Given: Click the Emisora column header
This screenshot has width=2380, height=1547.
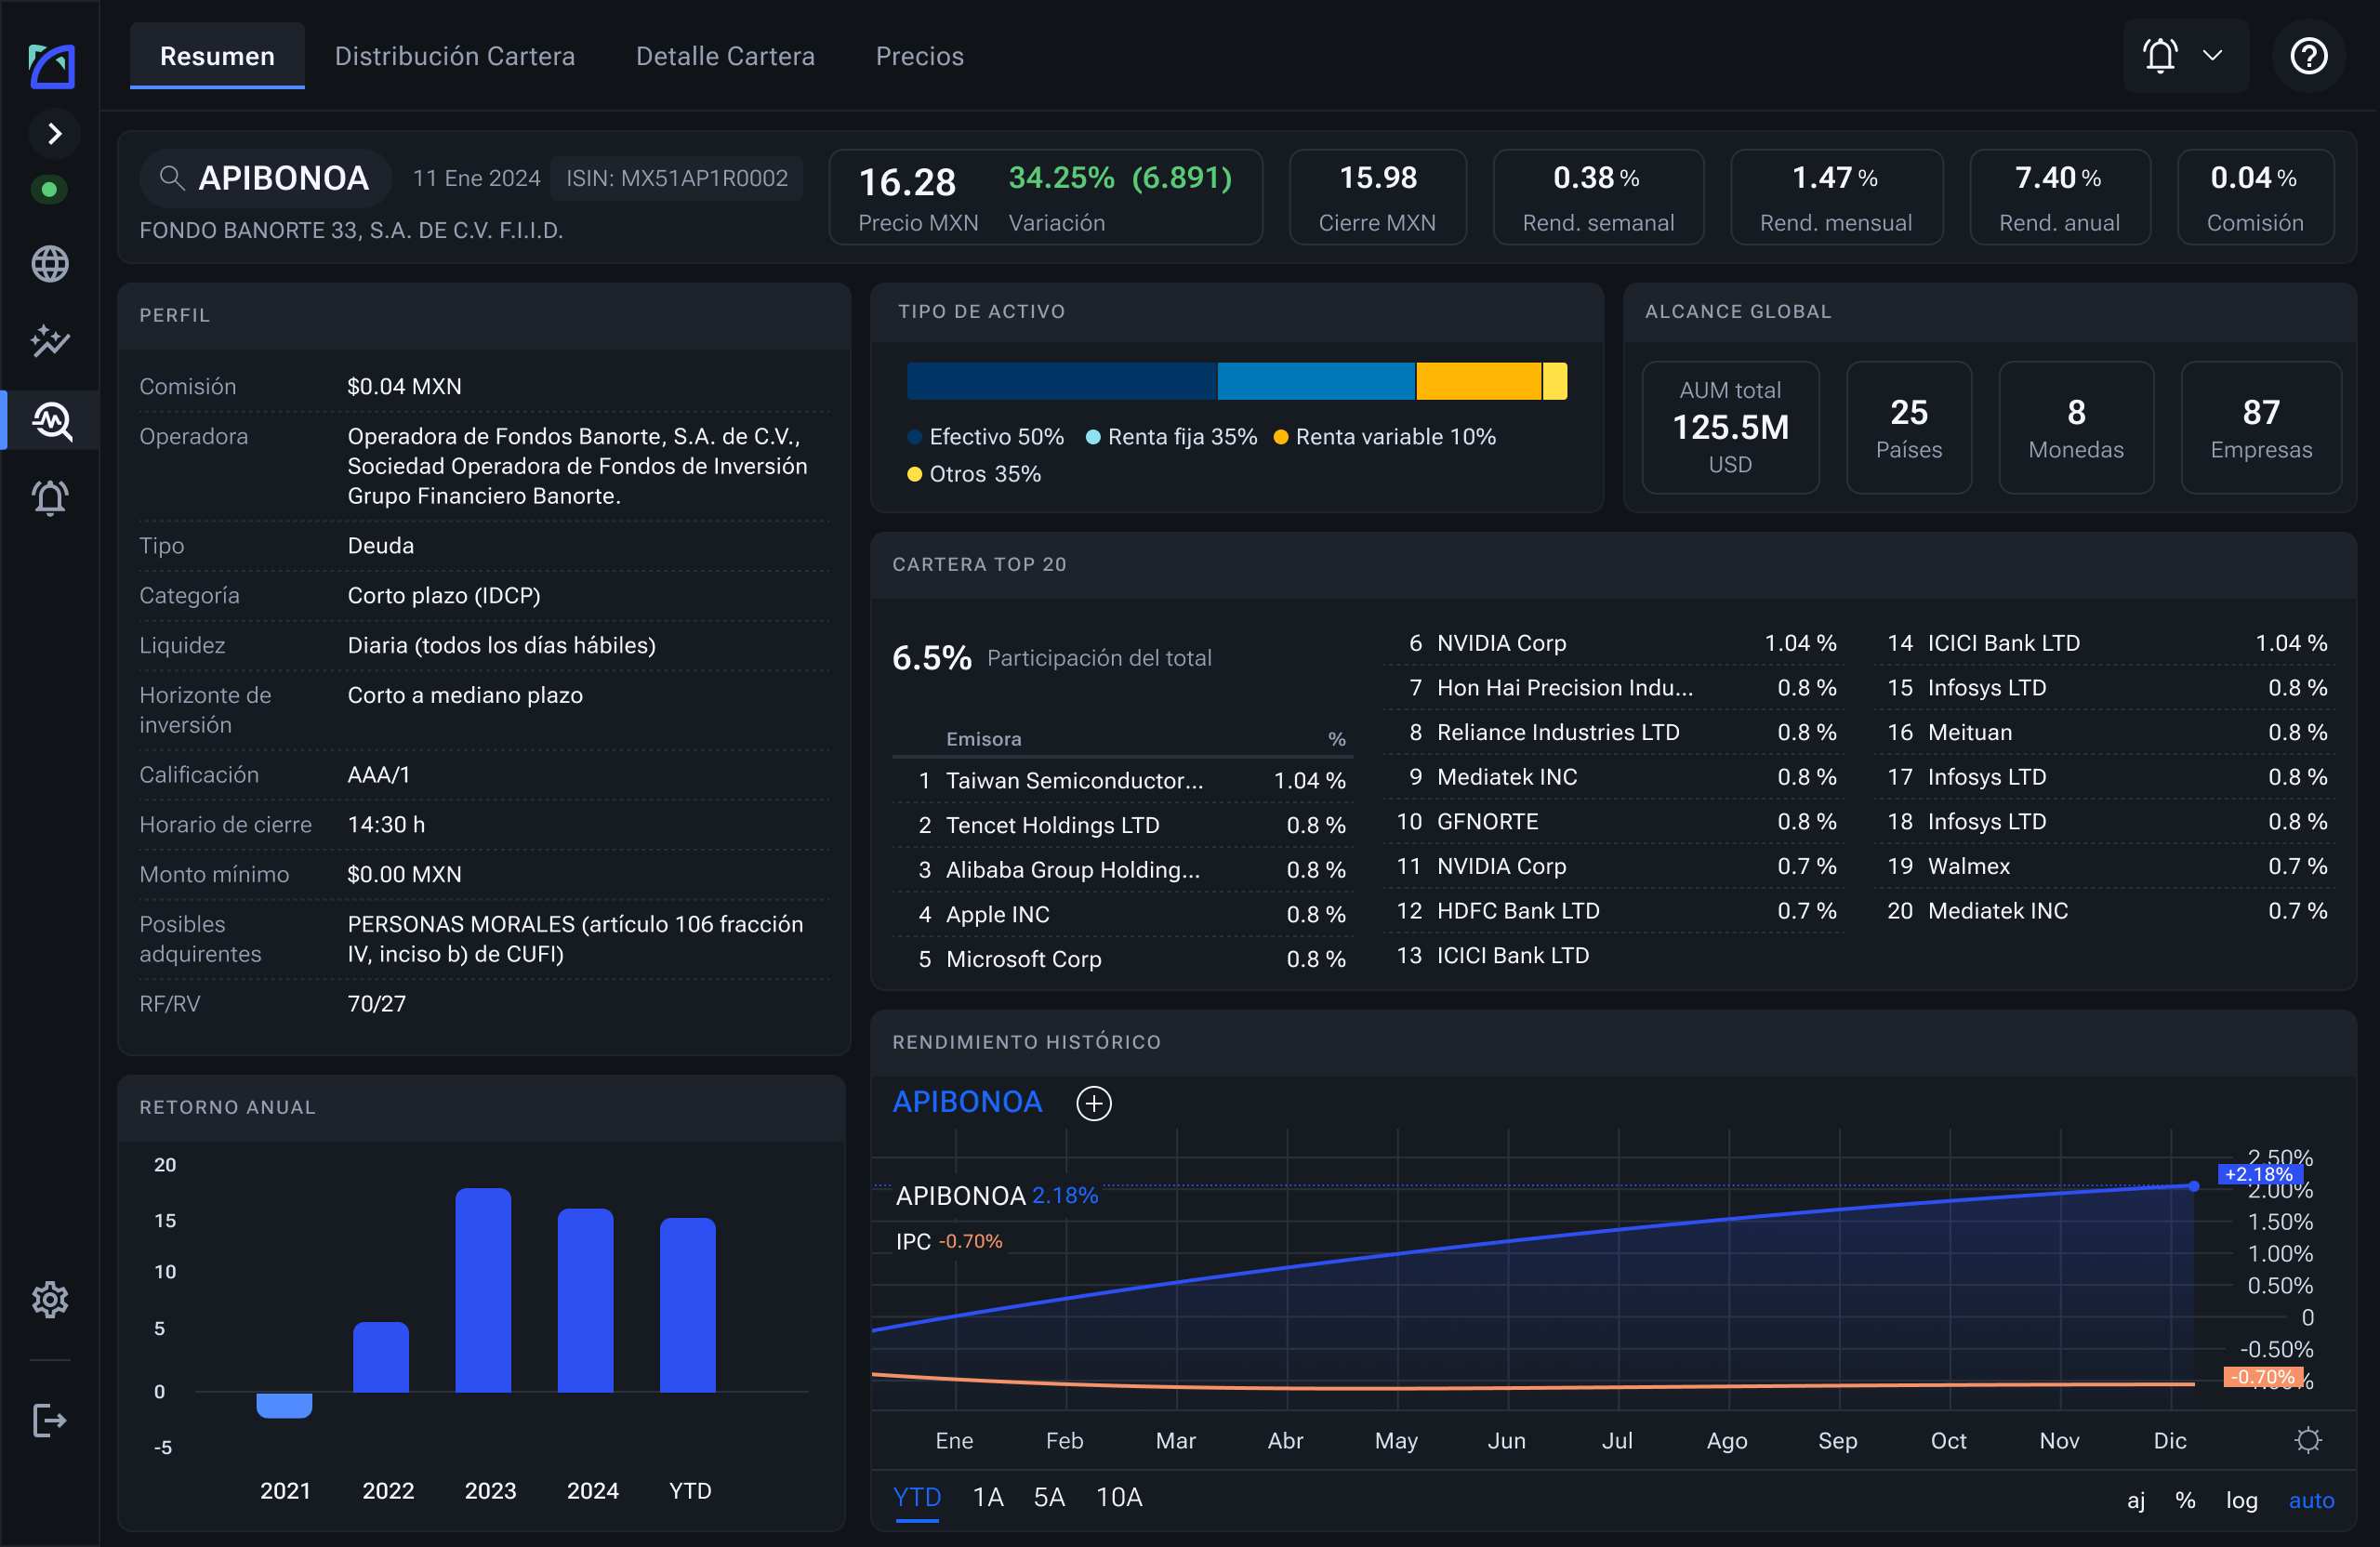Looking at the screenshot, I should pos(983,739).
